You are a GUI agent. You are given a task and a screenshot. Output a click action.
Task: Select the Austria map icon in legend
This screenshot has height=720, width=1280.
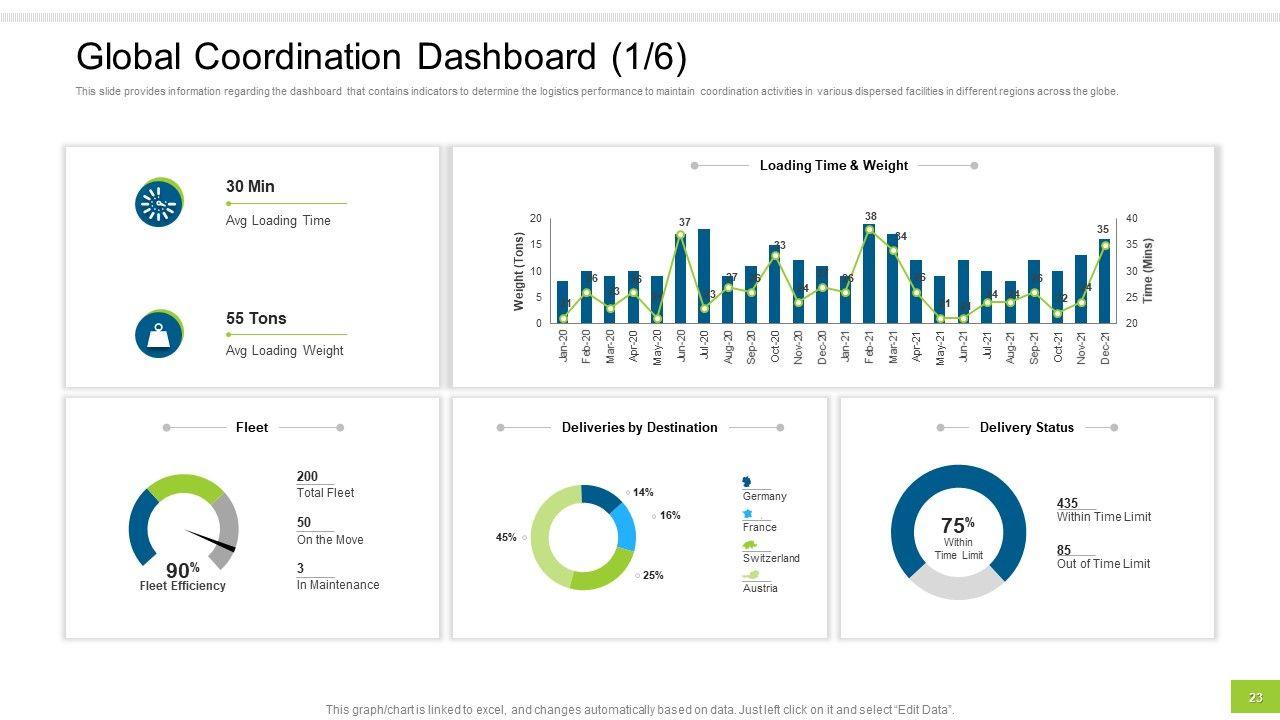751,575
